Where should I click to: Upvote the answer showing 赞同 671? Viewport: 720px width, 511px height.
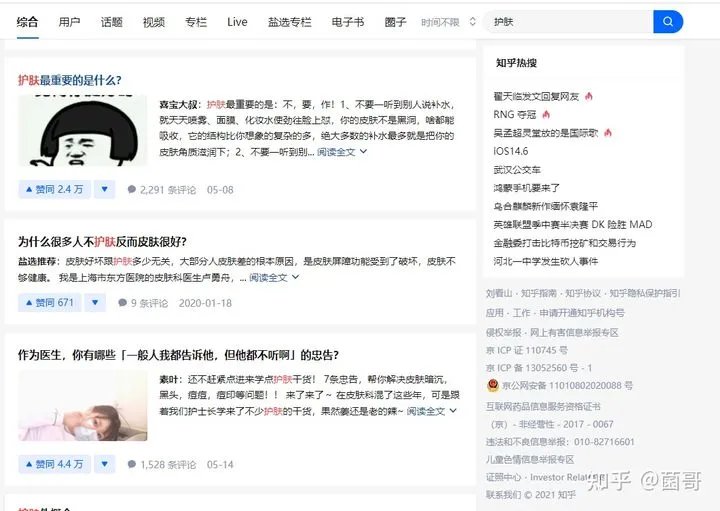[50, 303]
